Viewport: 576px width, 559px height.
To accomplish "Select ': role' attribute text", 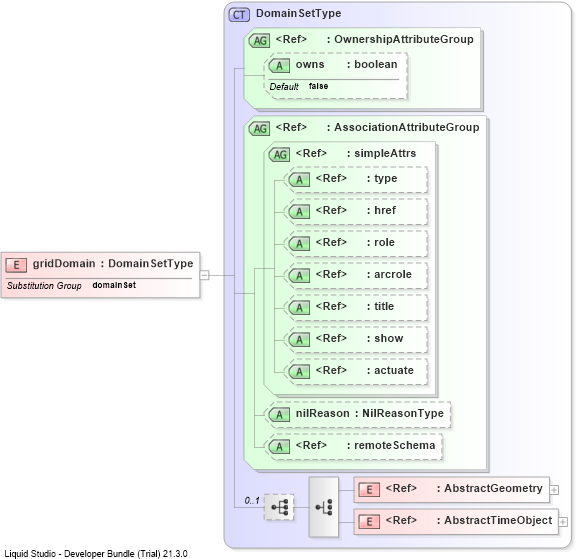I will point(381,242).
